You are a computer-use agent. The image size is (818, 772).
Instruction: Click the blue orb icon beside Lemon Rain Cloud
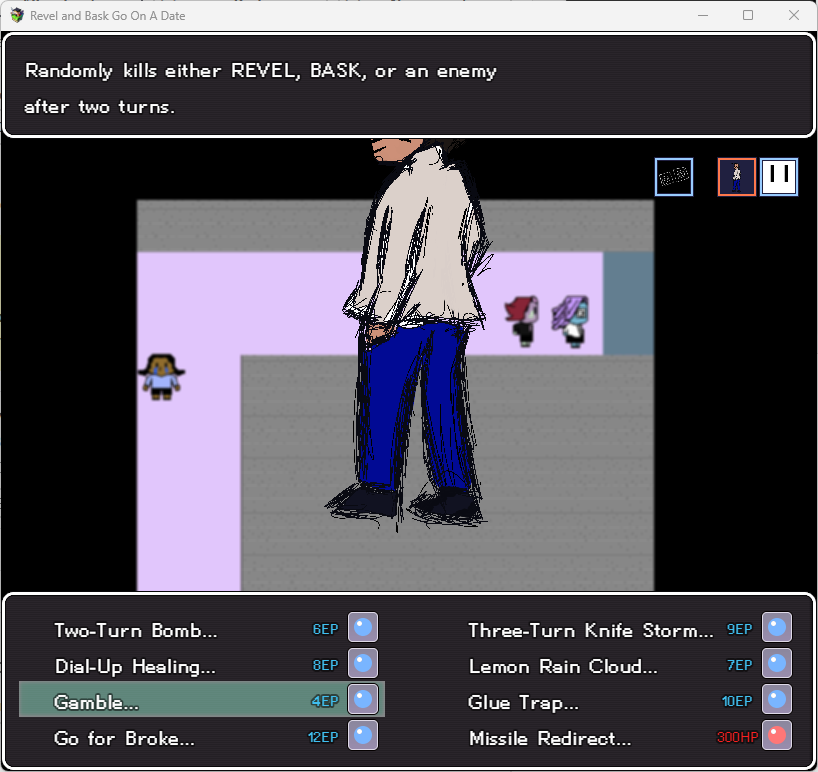777,664
